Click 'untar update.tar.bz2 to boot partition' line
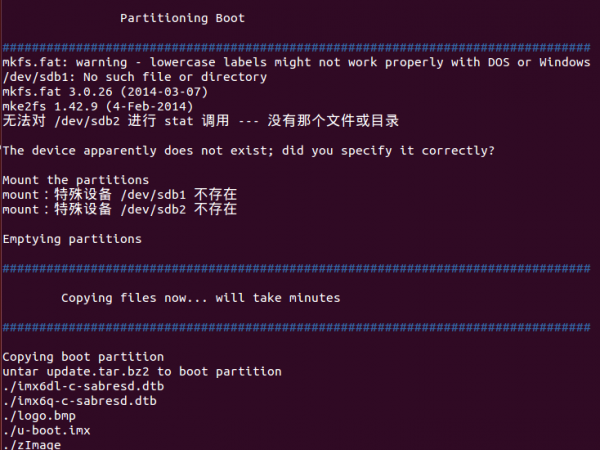Screen dimensions: 600x450 (142, 371)
